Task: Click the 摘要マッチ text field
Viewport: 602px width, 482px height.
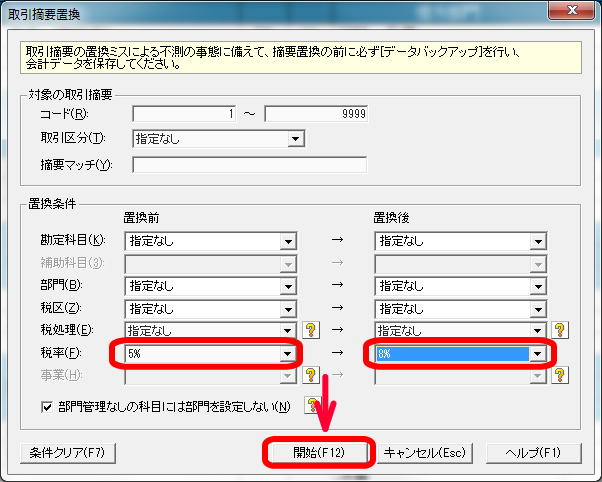Action: [x=249, y=165]
